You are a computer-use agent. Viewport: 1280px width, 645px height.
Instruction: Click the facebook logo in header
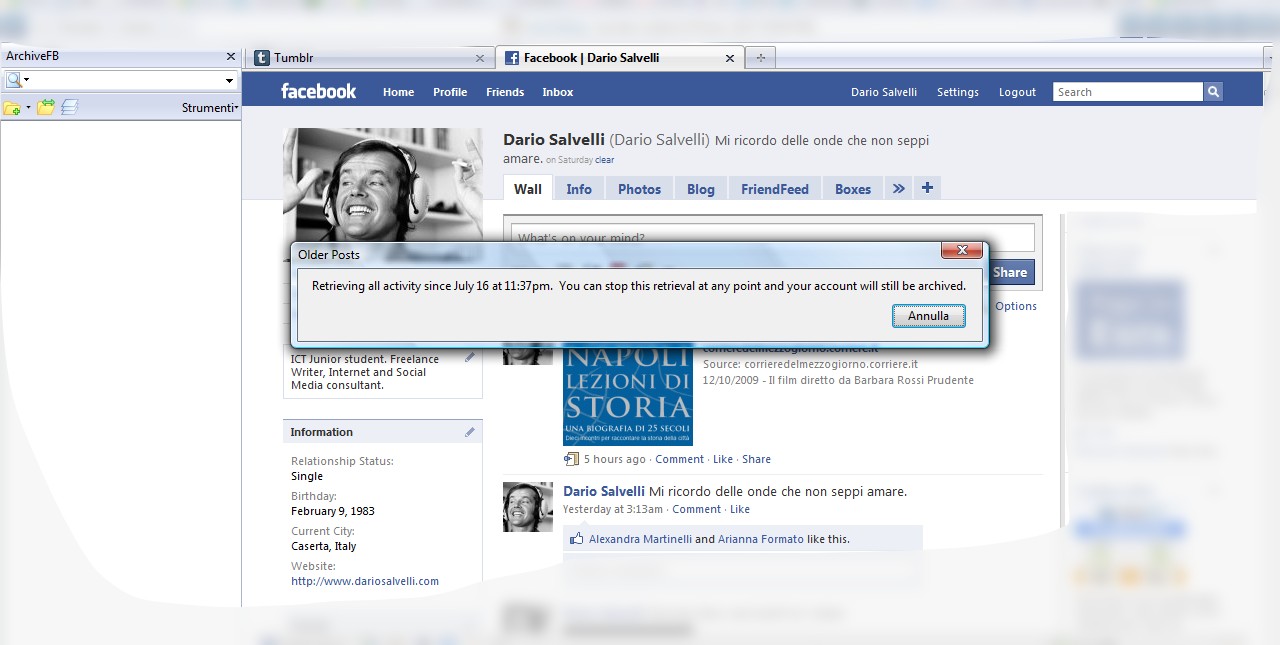pyautogui.click(x=318, y=92)
